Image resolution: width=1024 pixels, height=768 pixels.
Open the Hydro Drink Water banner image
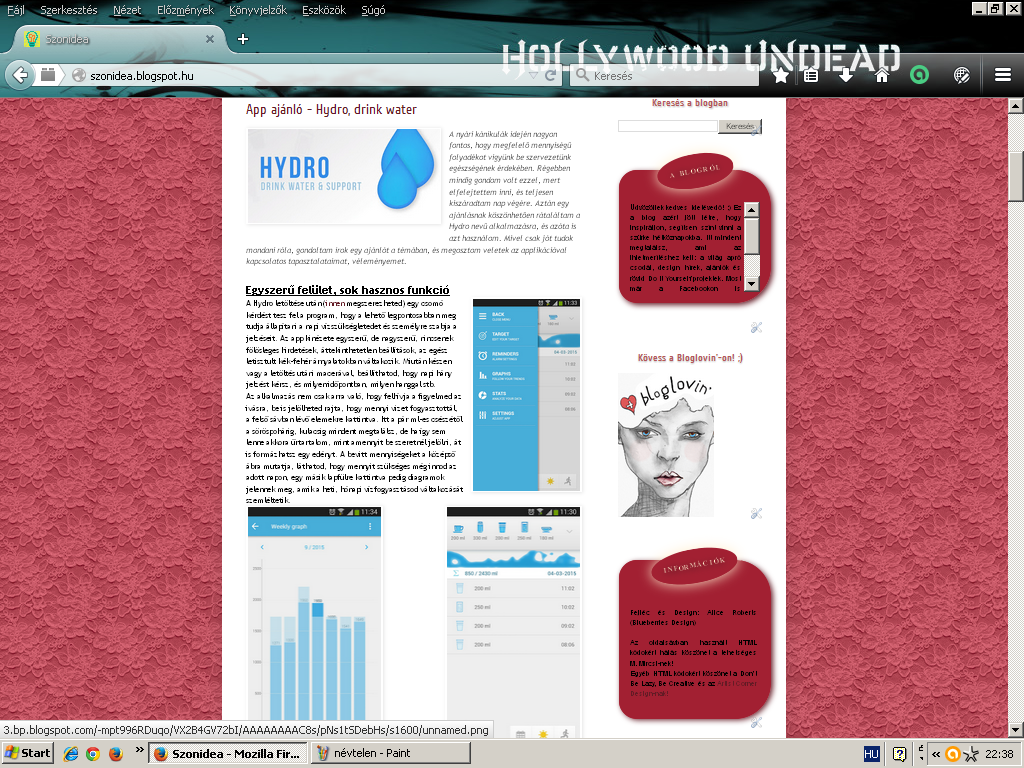(x=344, y=176)
